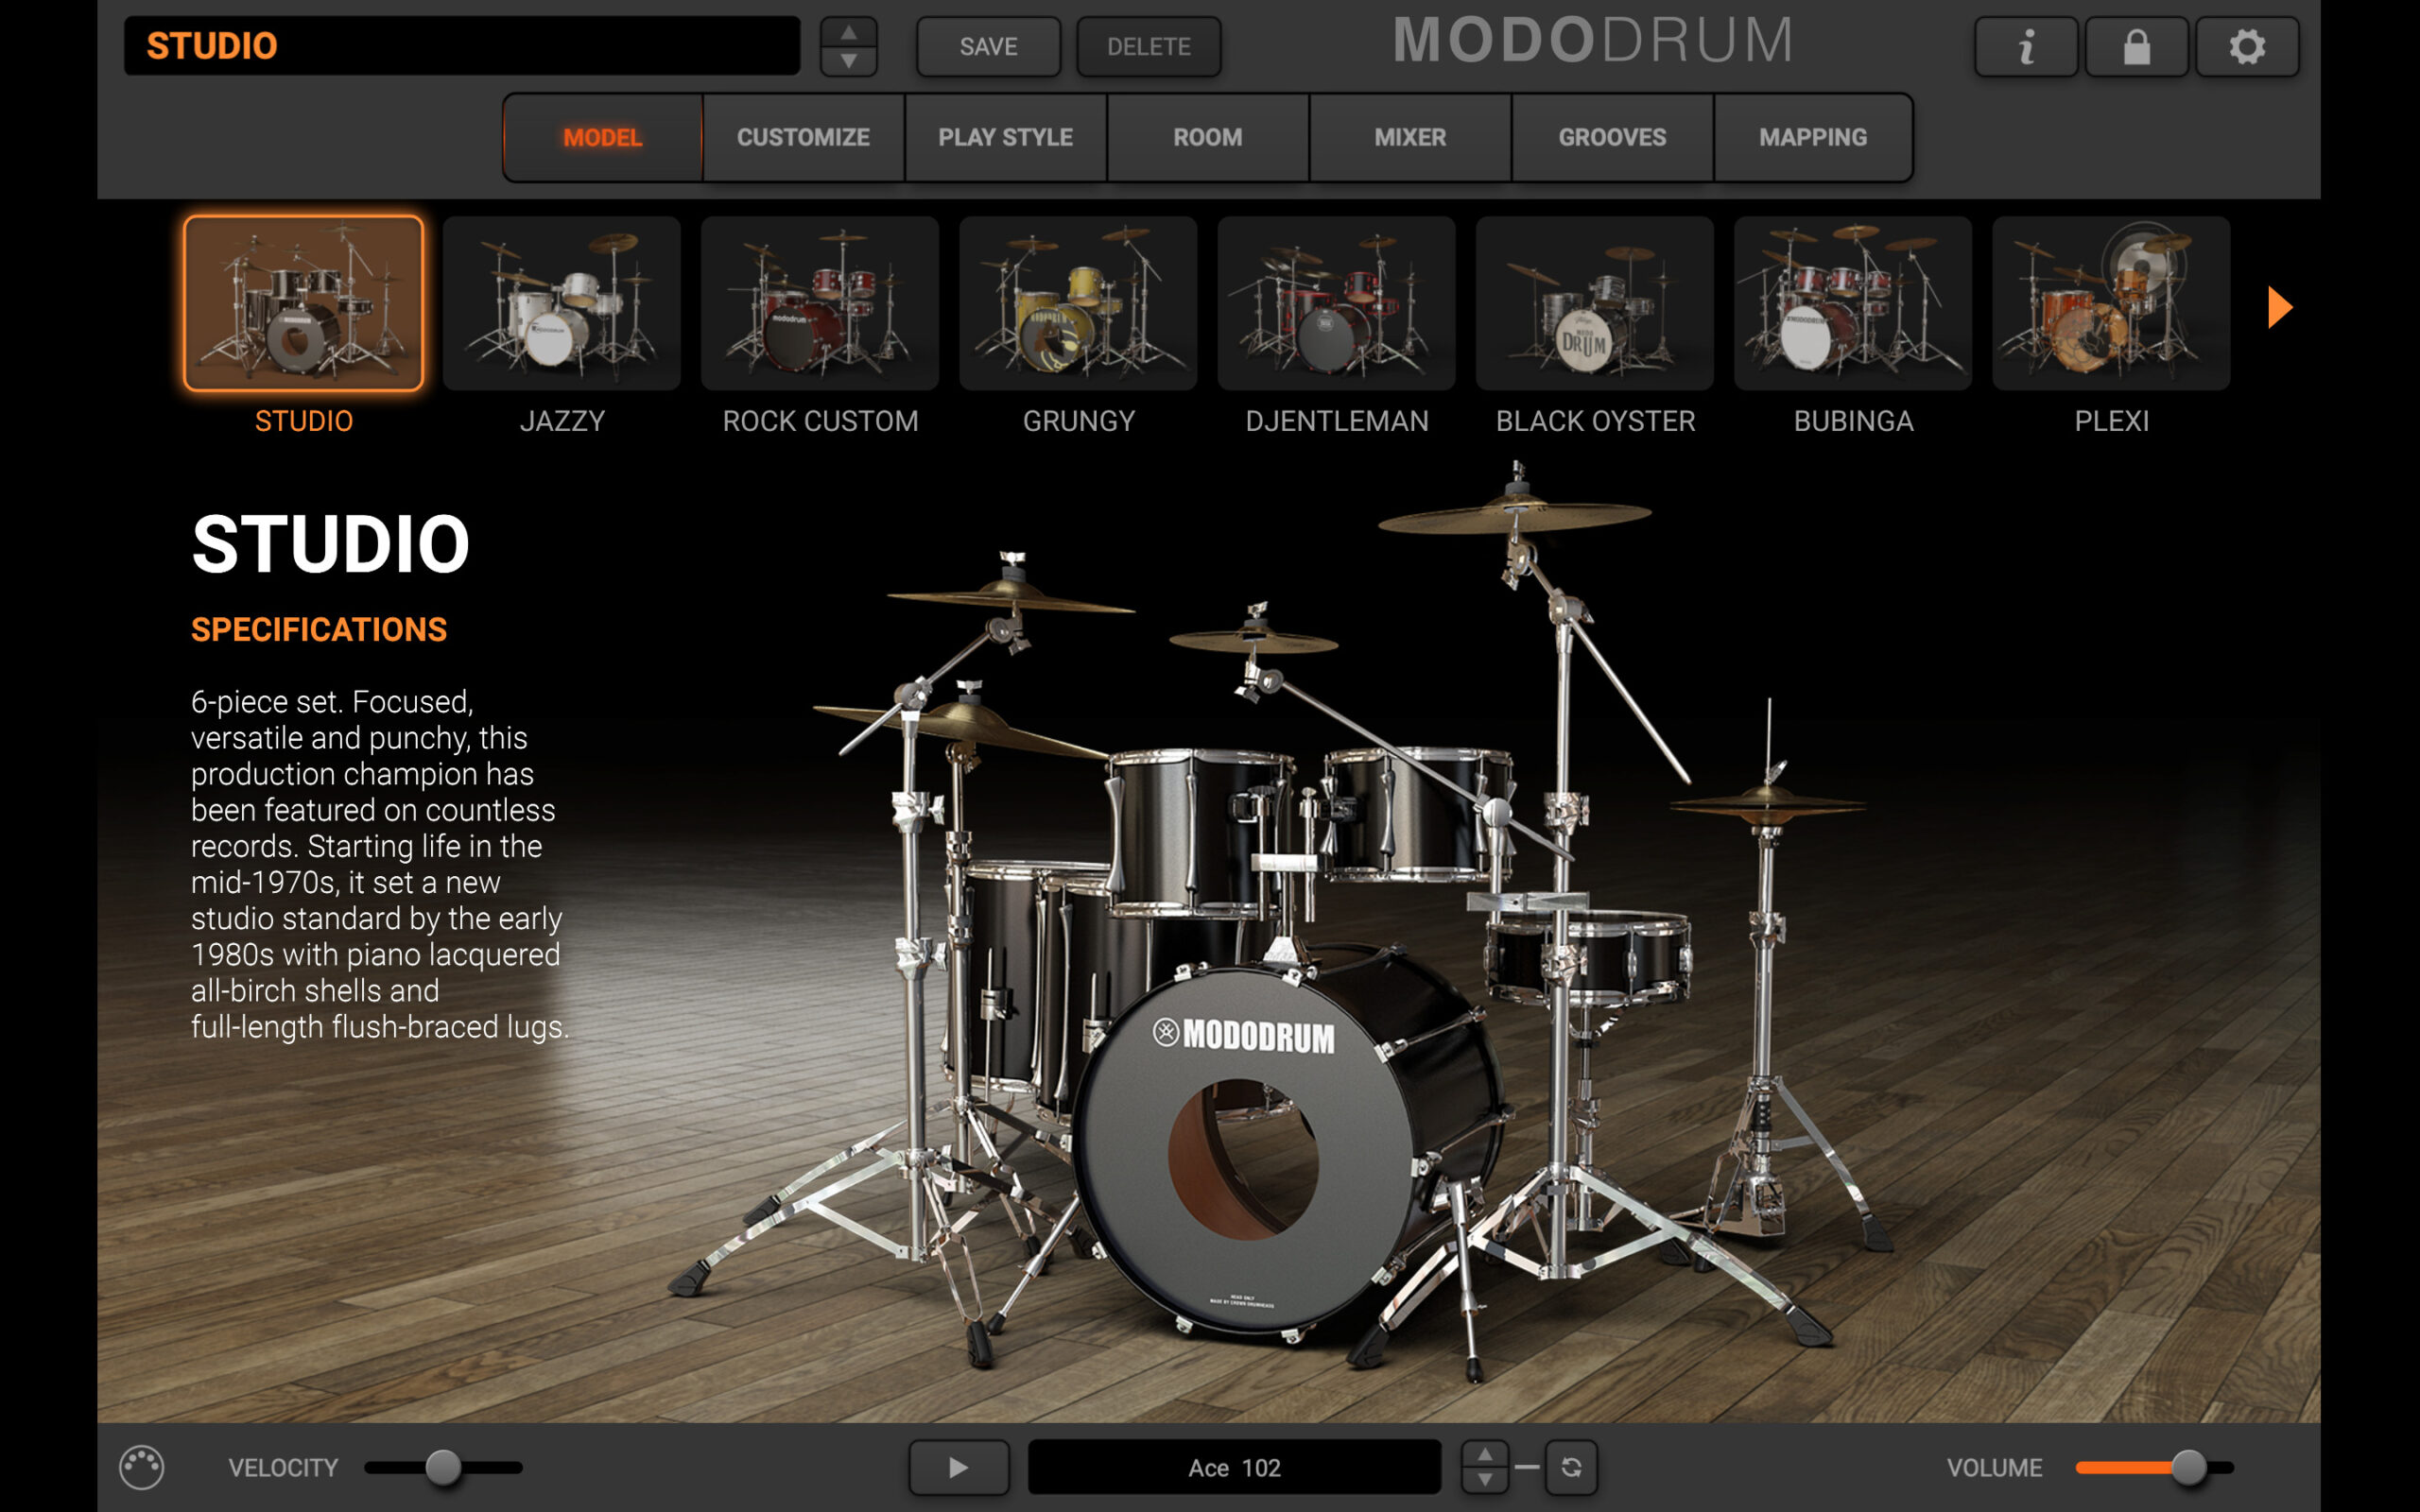Click the STUDIO preset name field
Image resolution: width=2420 pixels, height=1512 pixels.
coord(461,46)
